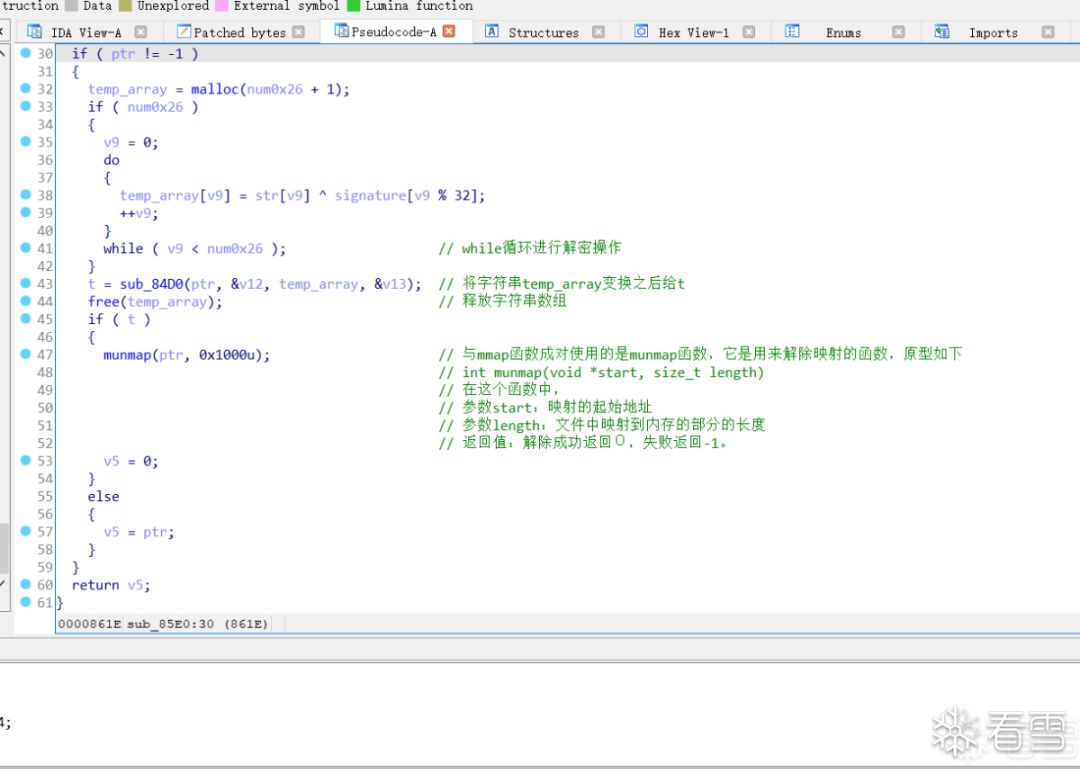Close the Structures tab

point(599,32)
